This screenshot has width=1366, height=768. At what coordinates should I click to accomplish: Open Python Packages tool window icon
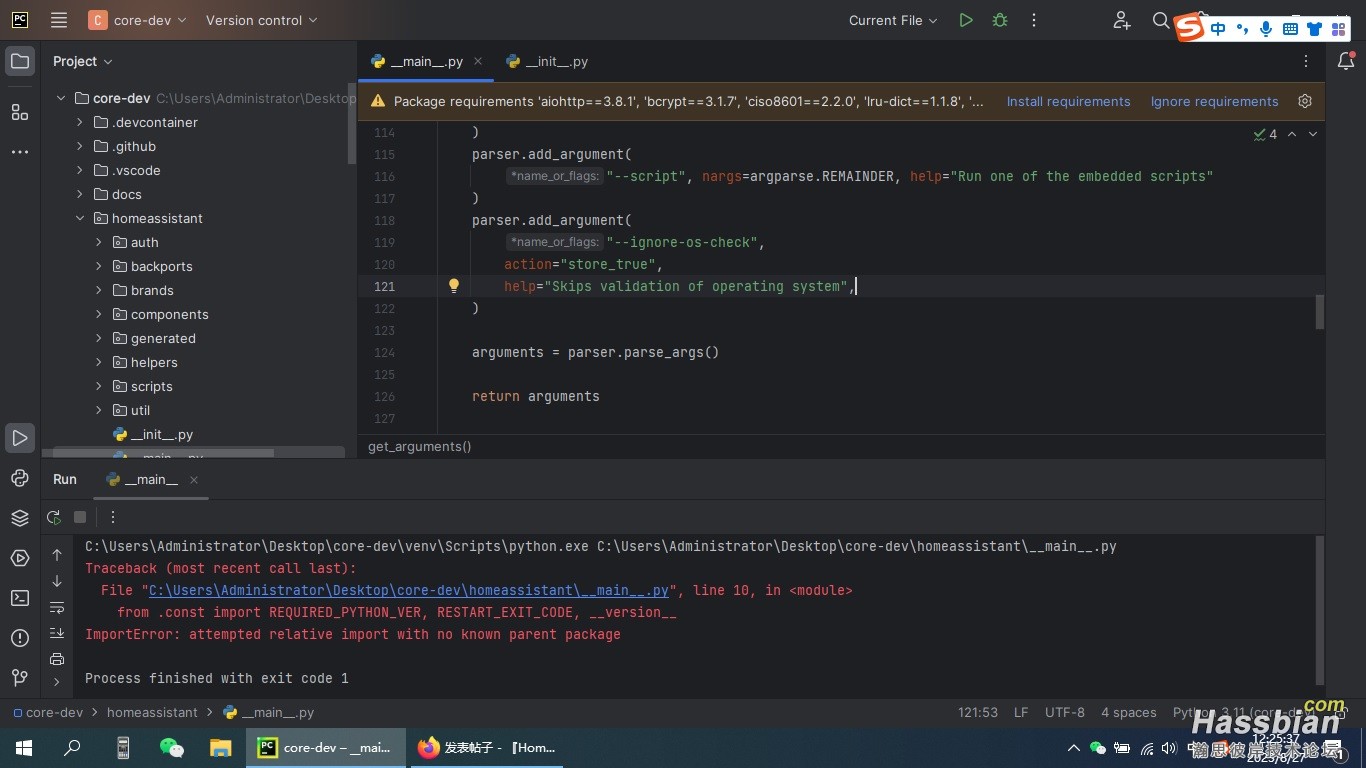click(20, 478)
